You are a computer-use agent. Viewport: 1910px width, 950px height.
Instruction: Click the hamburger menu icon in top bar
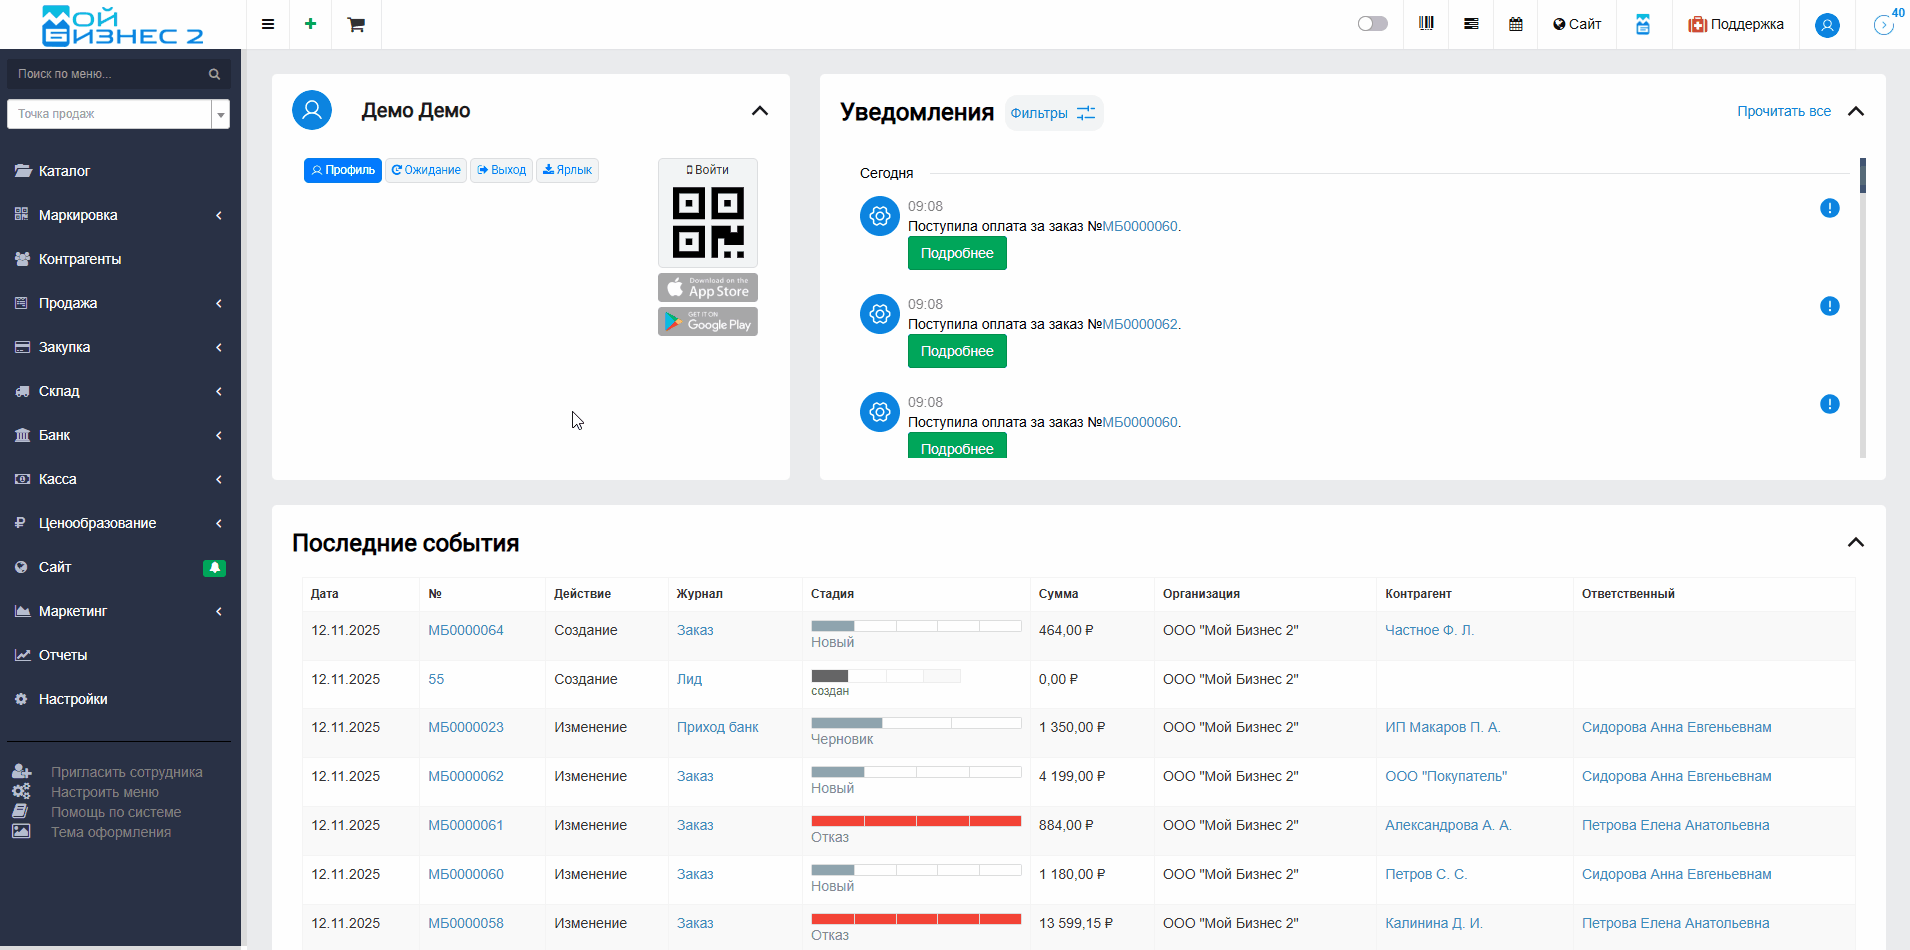pos(268,24)
